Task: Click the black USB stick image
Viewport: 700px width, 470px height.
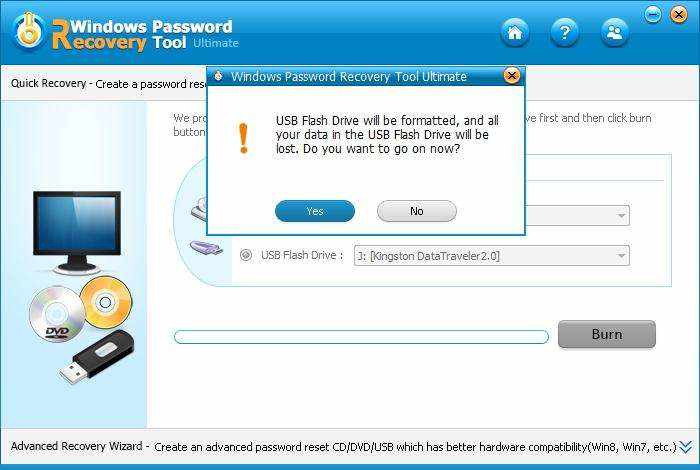Action: click(x=96, y=358)
